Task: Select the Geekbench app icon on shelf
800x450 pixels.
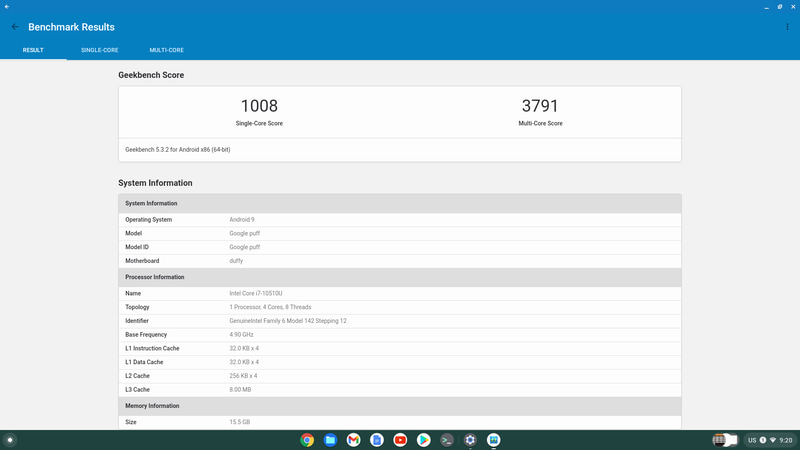Action: click(x=493, y=440)
